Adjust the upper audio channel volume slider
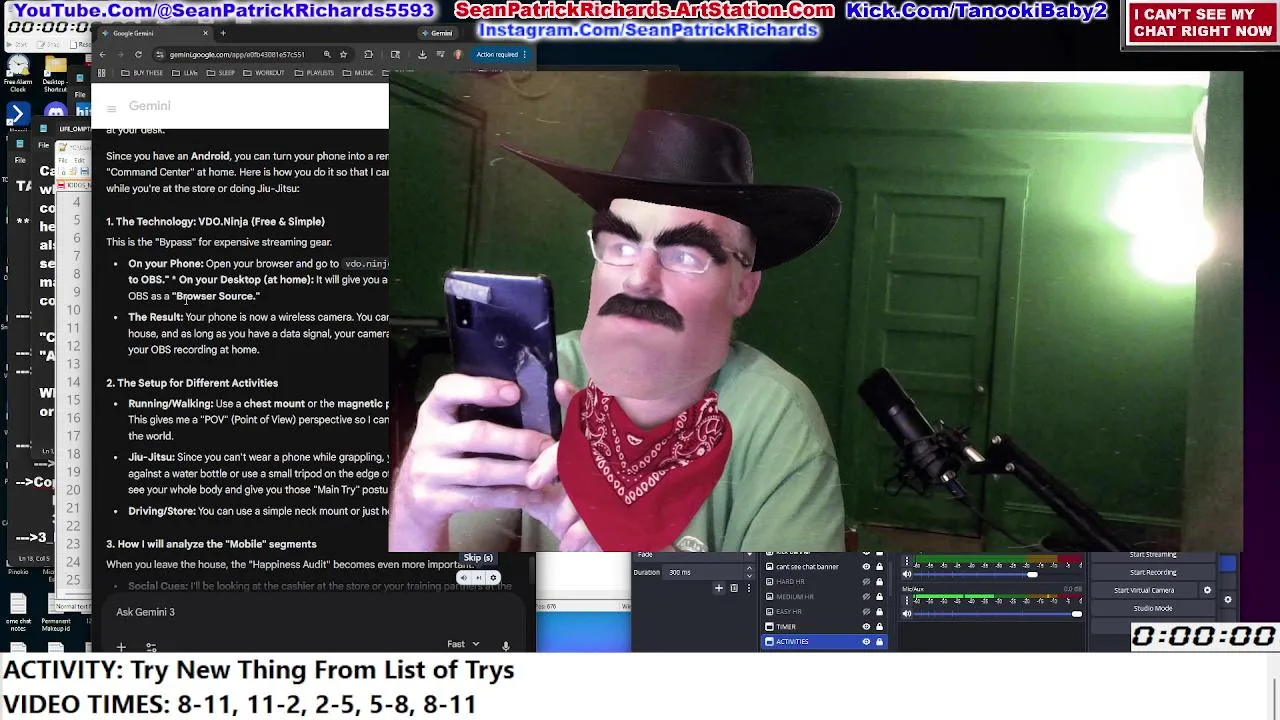This screenshot has height=720, width=1280. 998,574
